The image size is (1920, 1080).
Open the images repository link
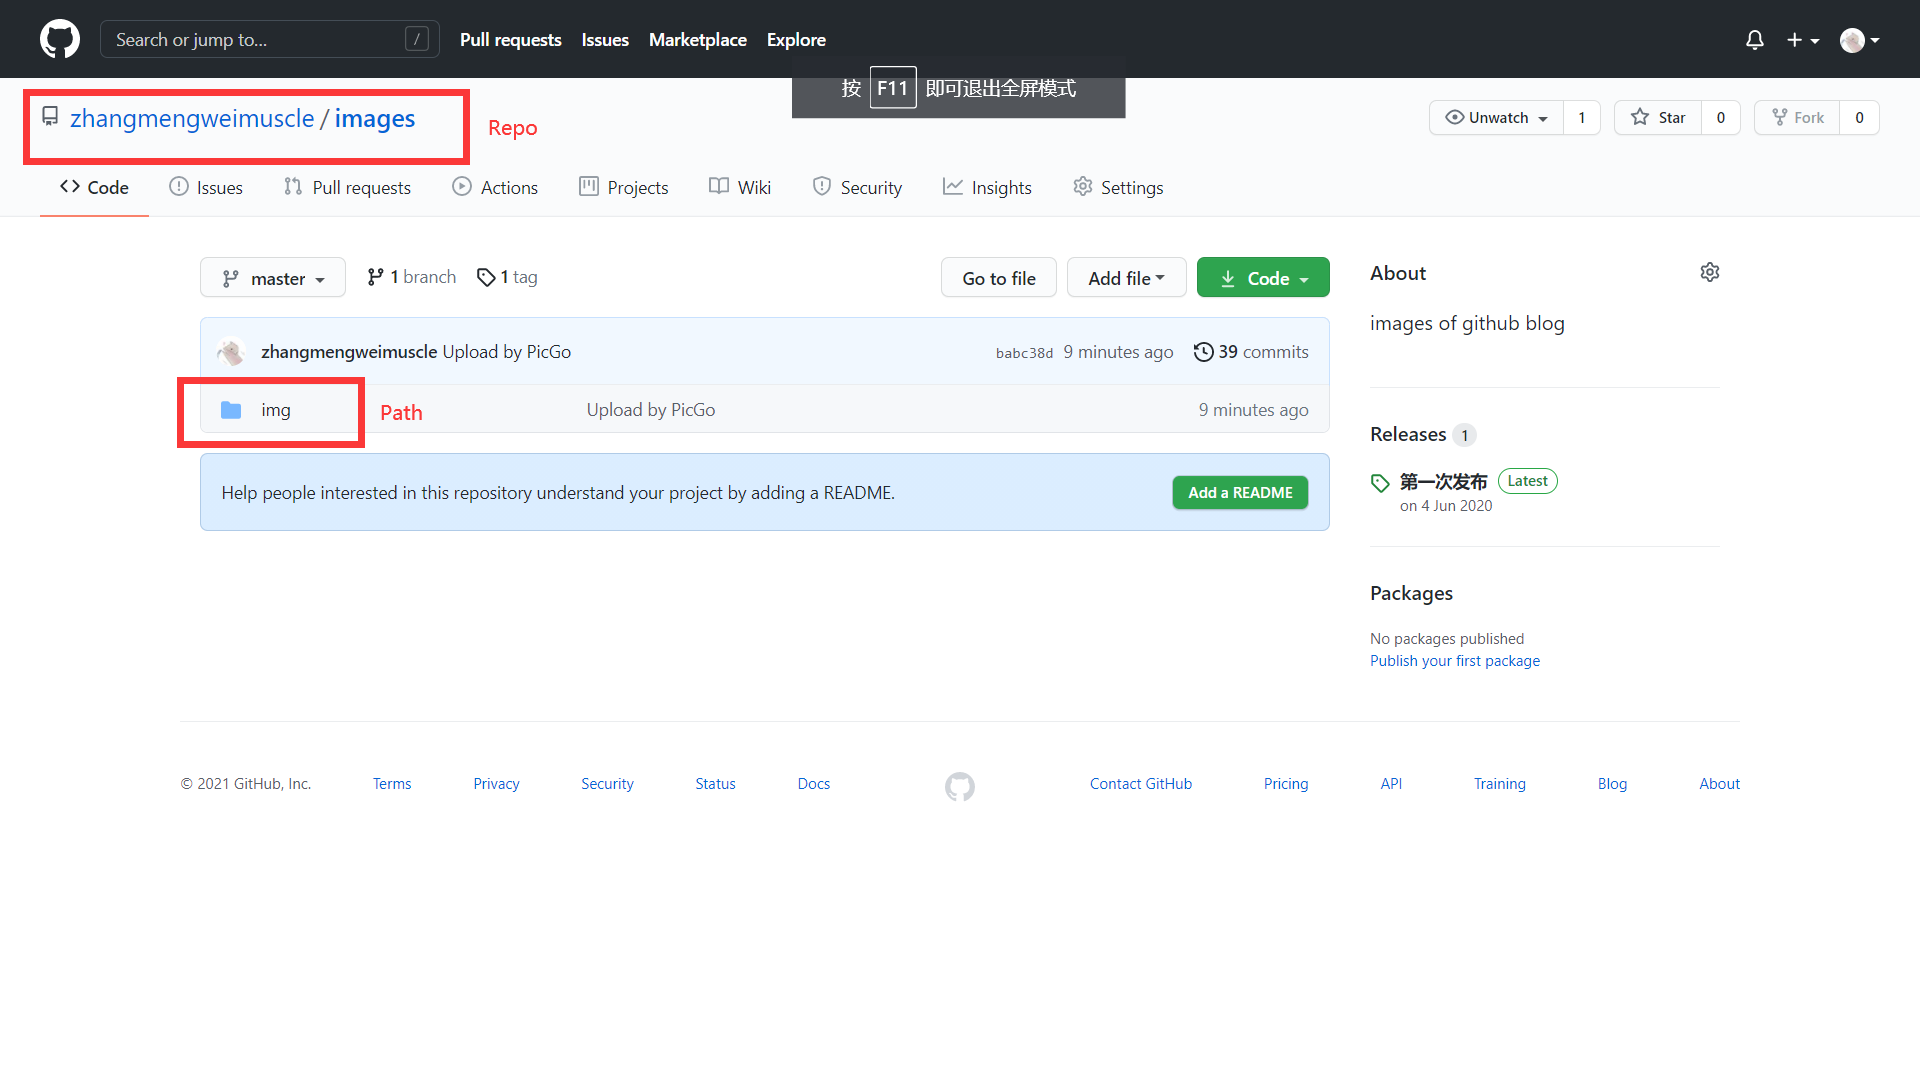click(375, 119)
